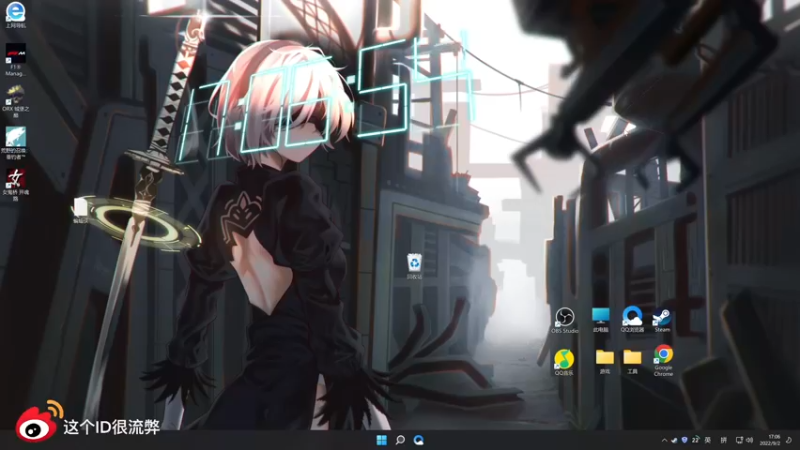800x450 pixels.
Task: Open the Recycle Bin
Action: (x=414, y=266)
